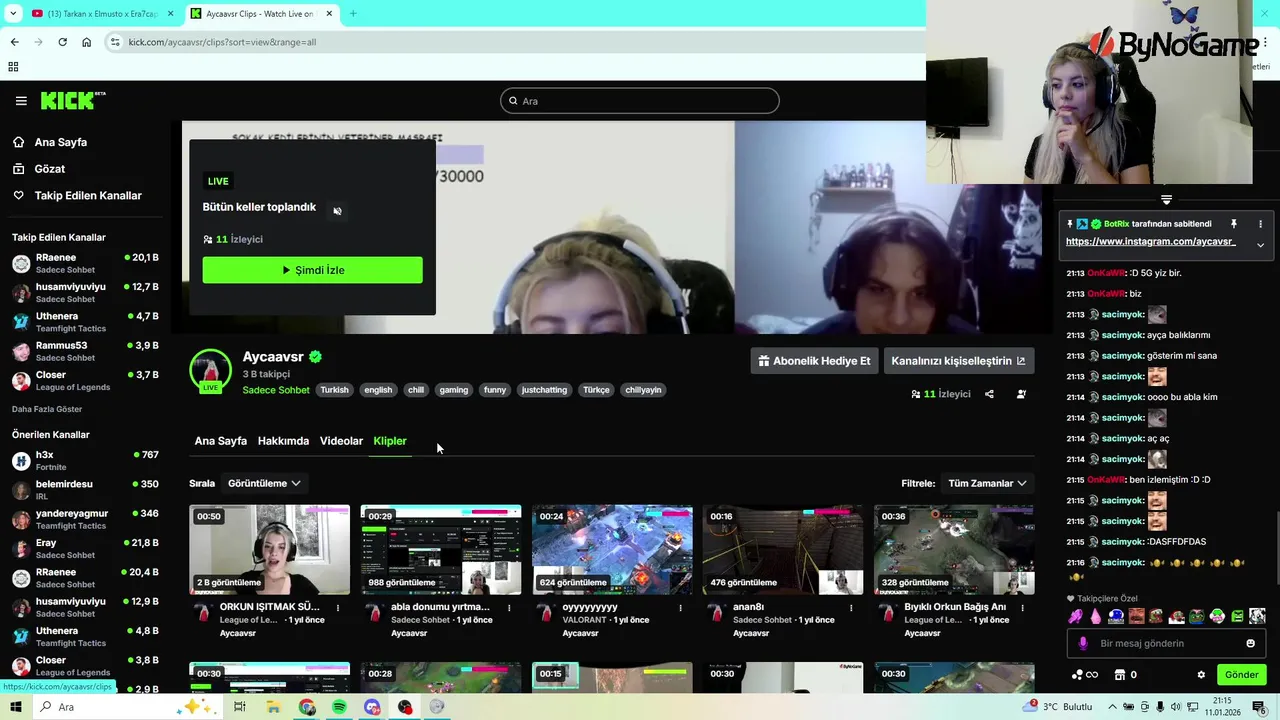Expand Daha Fazla Göster in sidebar

tap(47, 409)
